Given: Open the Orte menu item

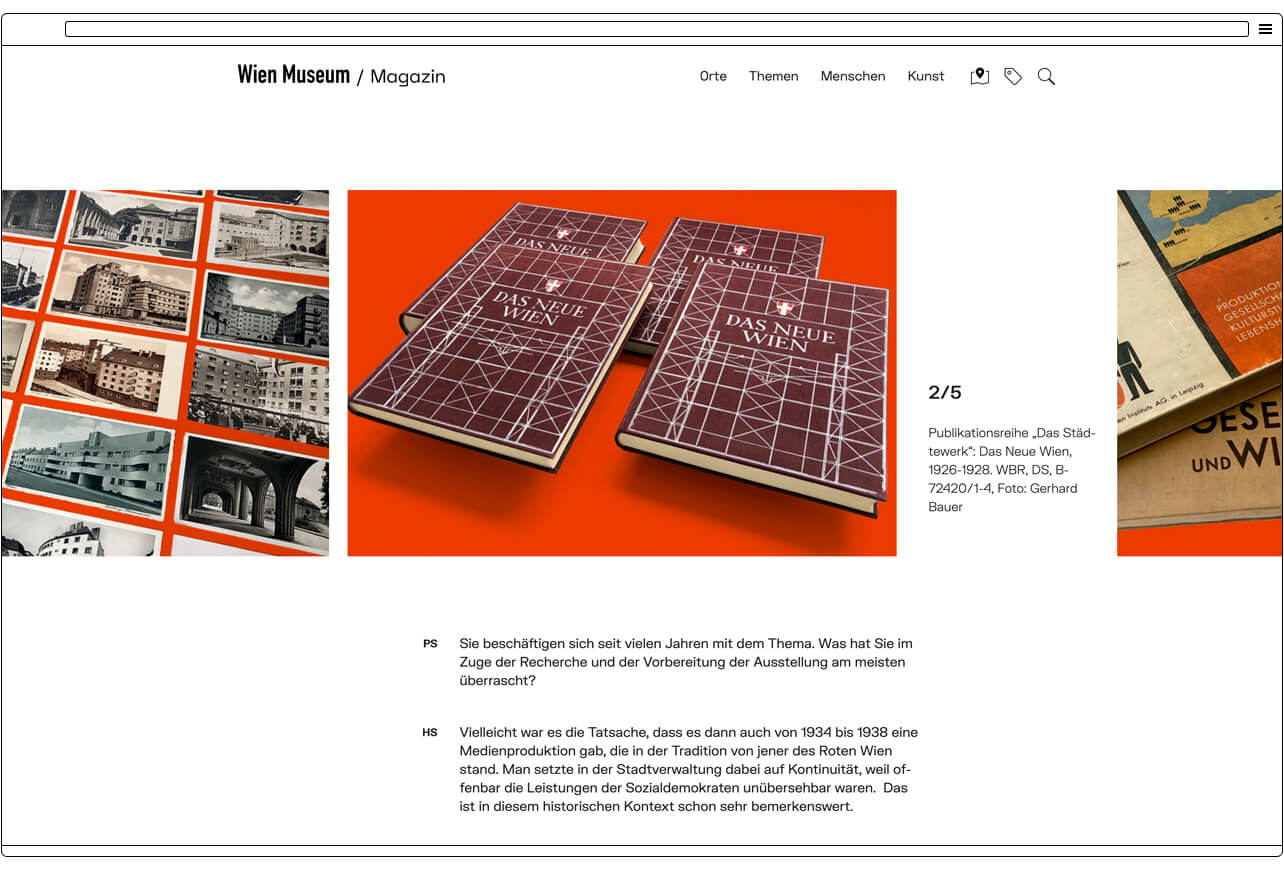Looking at the screenshot, I should (x=713, y=76).
